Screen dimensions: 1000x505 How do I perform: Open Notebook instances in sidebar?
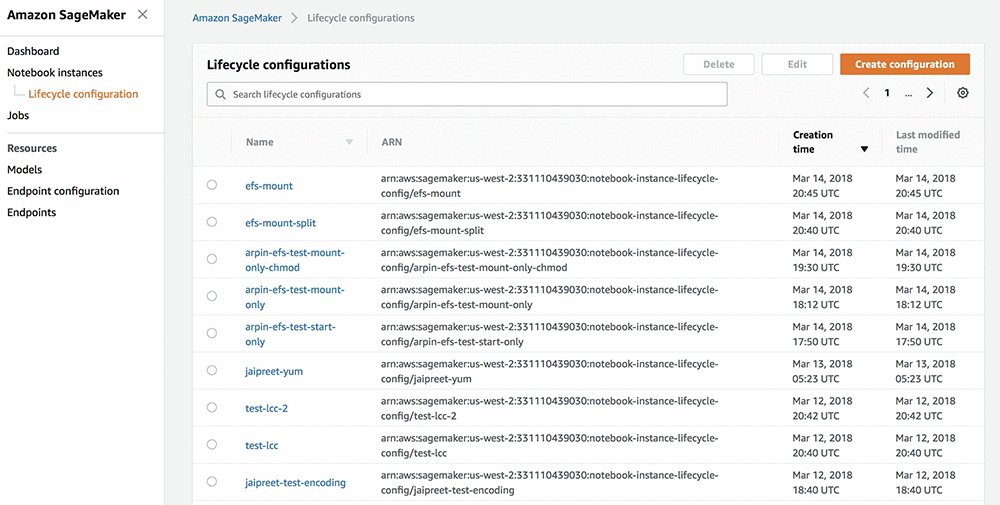55,72
